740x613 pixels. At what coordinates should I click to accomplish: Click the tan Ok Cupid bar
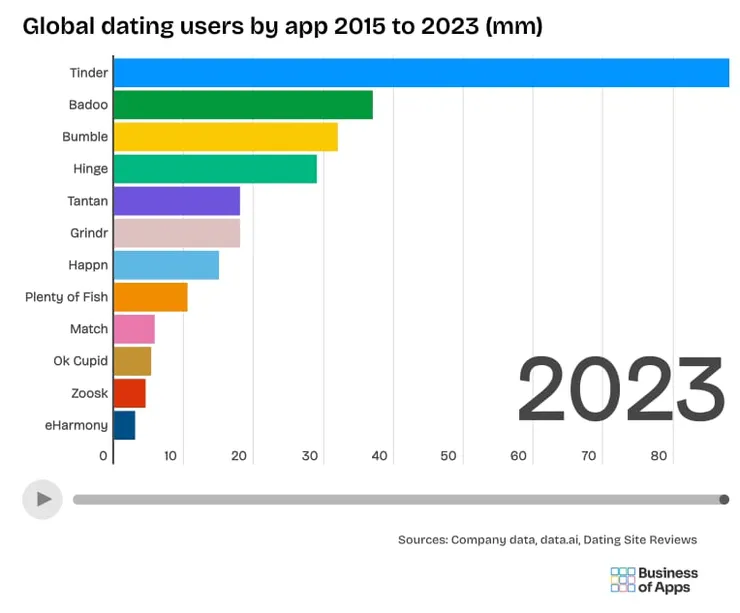132,361
